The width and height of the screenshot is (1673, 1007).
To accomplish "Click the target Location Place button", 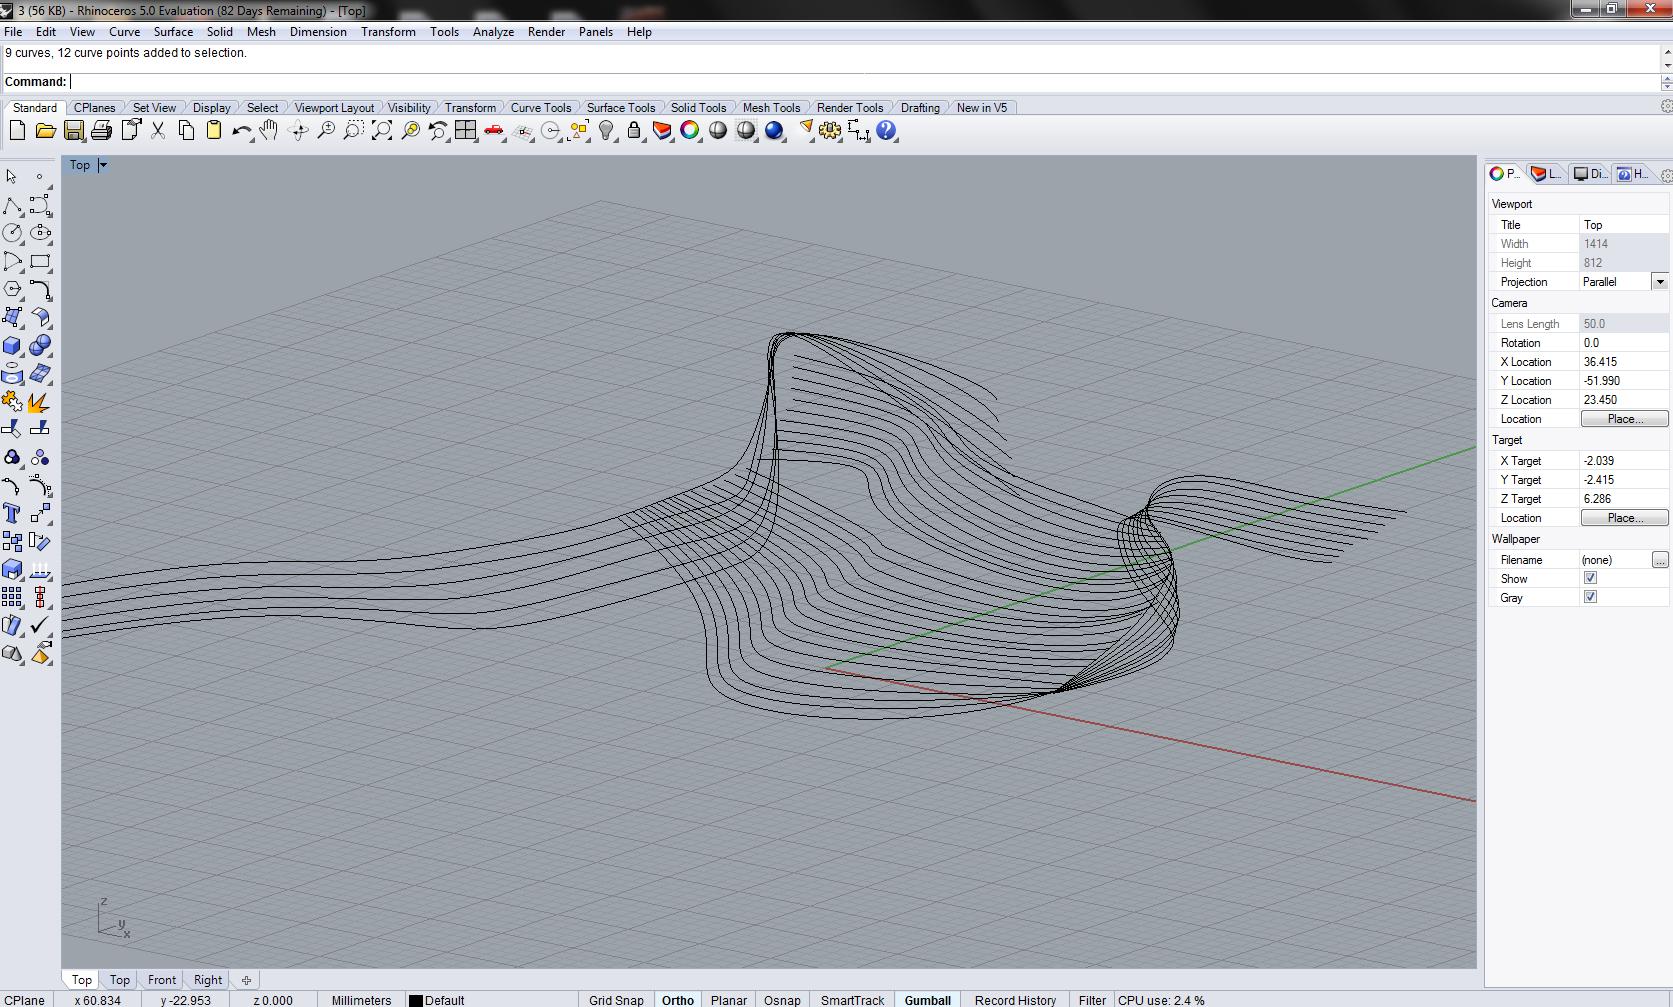I will (1624, 518).
